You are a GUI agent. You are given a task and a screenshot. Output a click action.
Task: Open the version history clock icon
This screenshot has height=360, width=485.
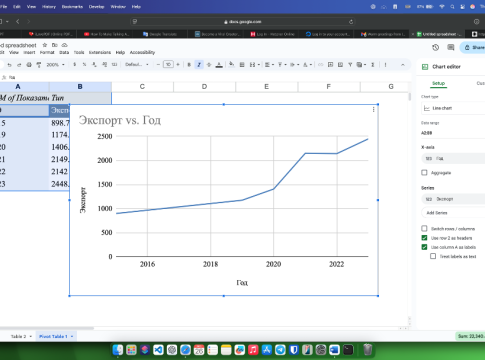pos(435,47)
